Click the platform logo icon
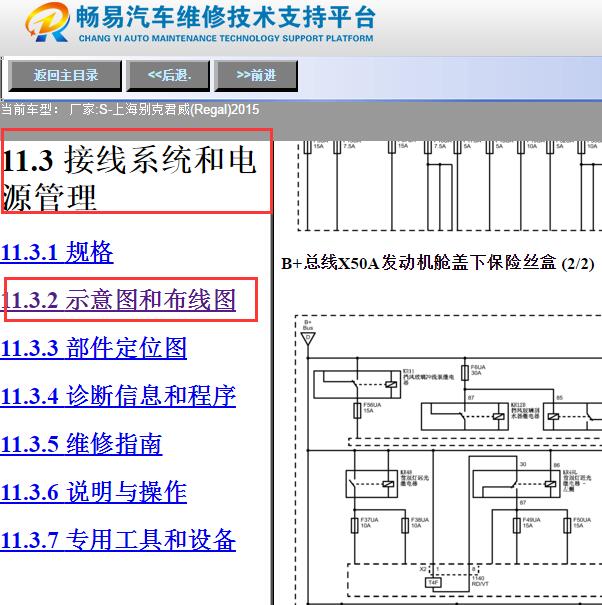602x605 pixels. coord(47,22)
